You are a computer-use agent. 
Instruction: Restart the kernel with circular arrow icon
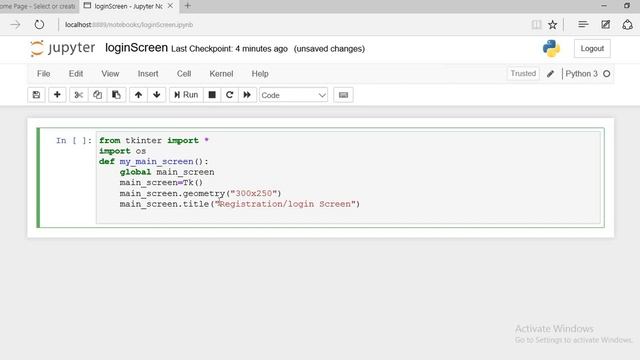point(229,95)
